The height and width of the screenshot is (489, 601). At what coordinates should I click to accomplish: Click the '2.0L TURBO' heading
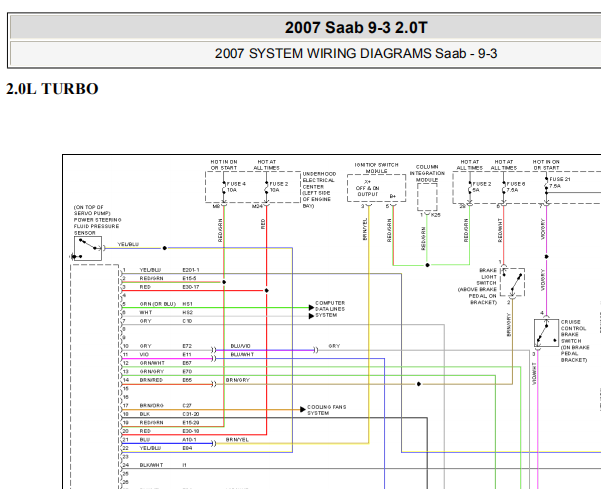(x=53, y=89)
